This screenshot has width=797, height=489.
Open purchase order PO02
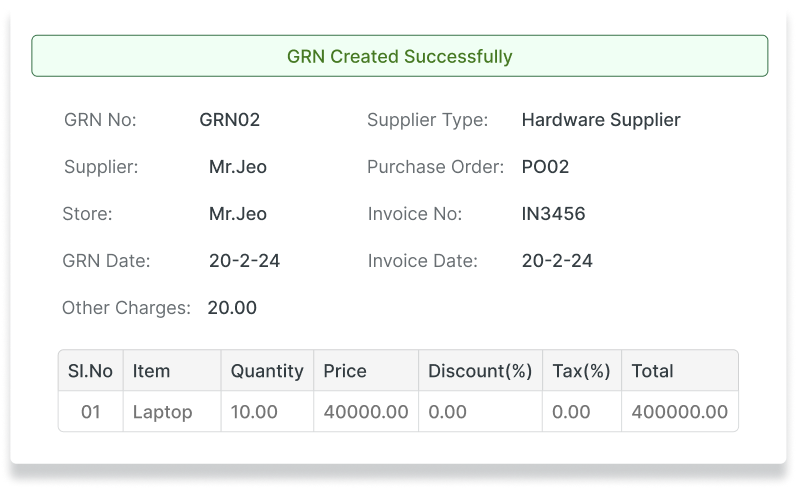pos(545,167)
